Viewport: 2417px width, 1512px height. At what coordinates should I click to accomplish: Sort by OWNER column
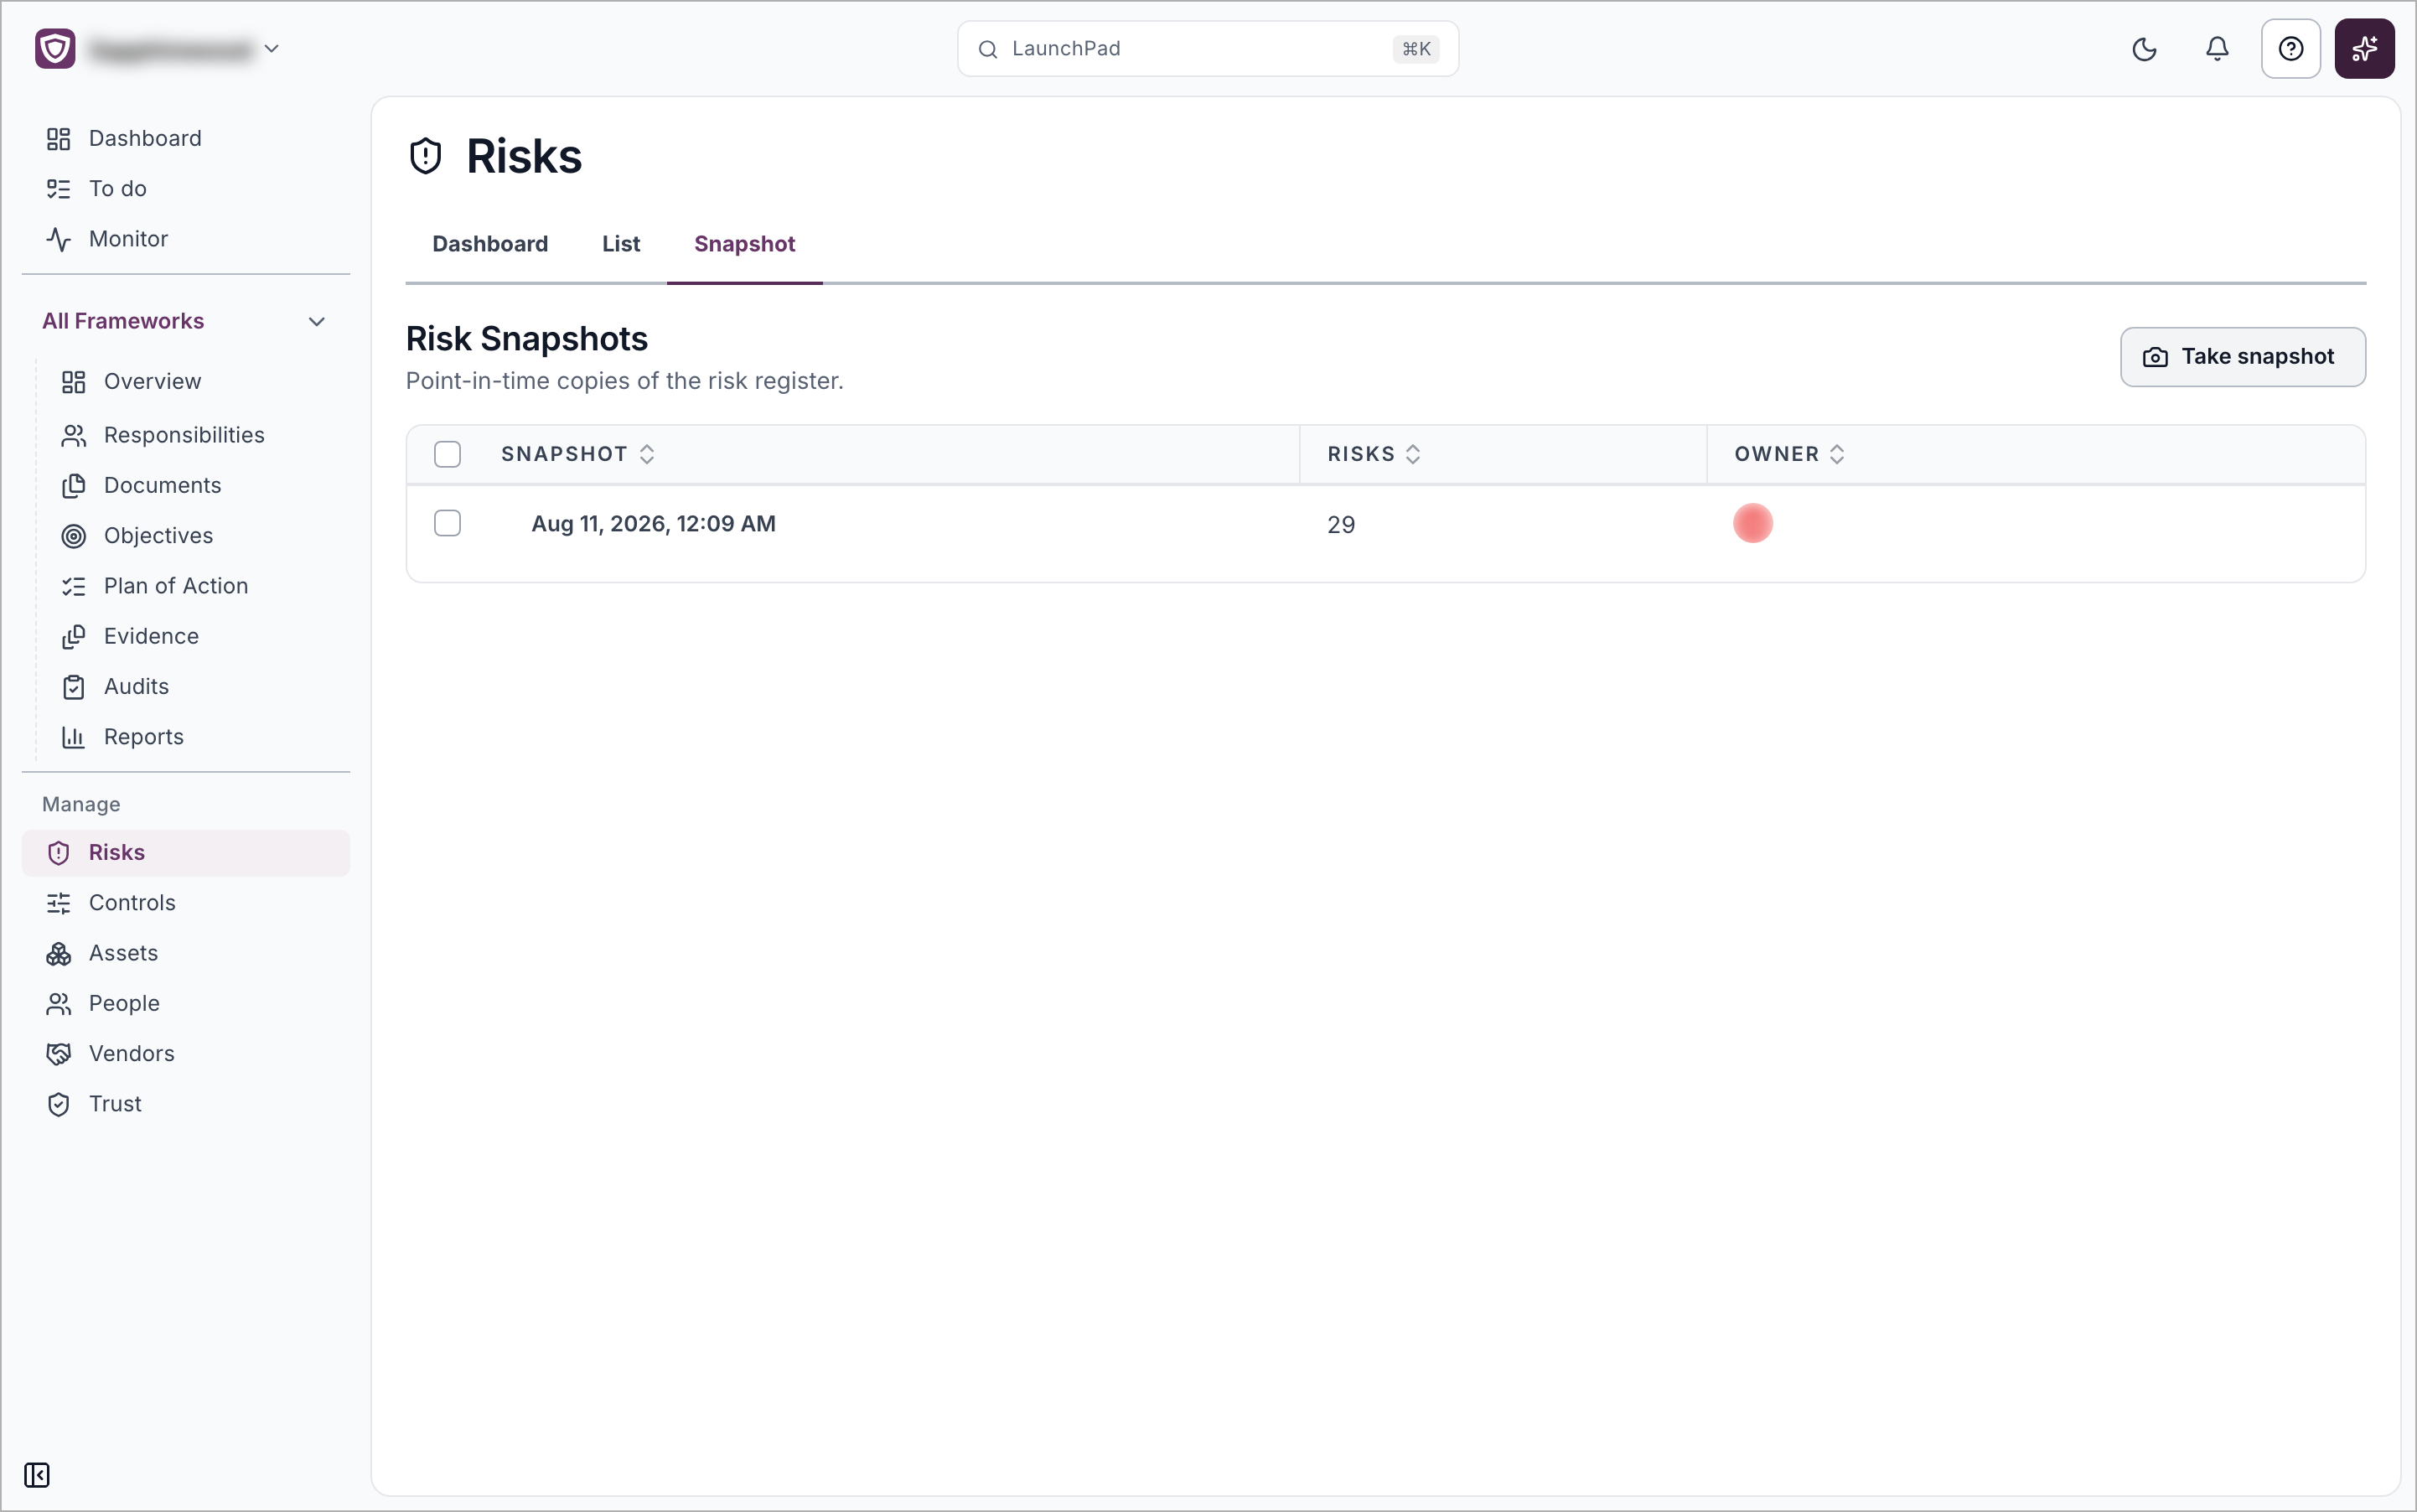point(1789,454)
